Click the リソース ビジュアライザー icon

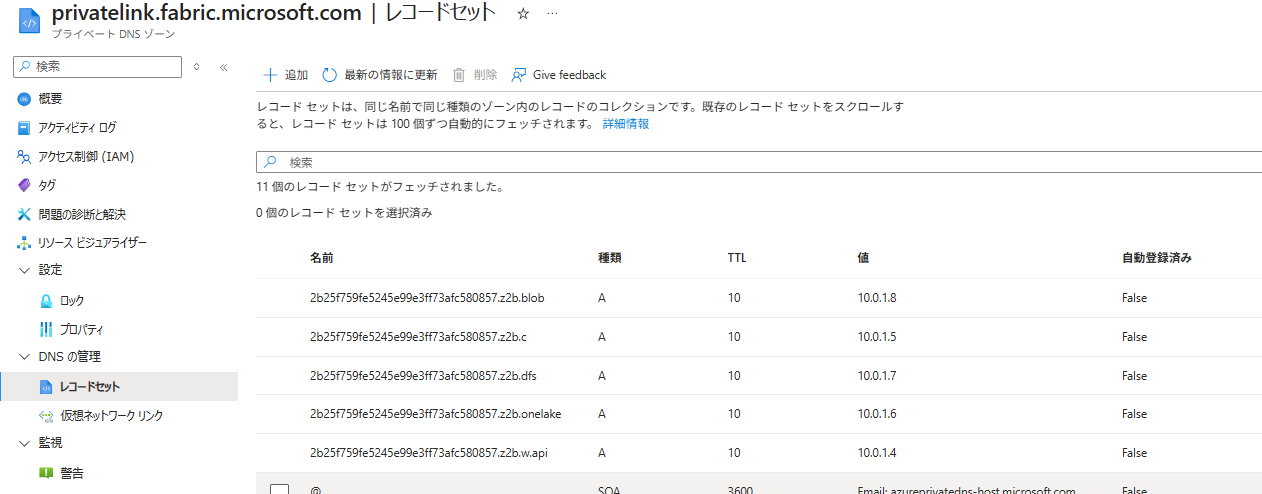point(24,243)
